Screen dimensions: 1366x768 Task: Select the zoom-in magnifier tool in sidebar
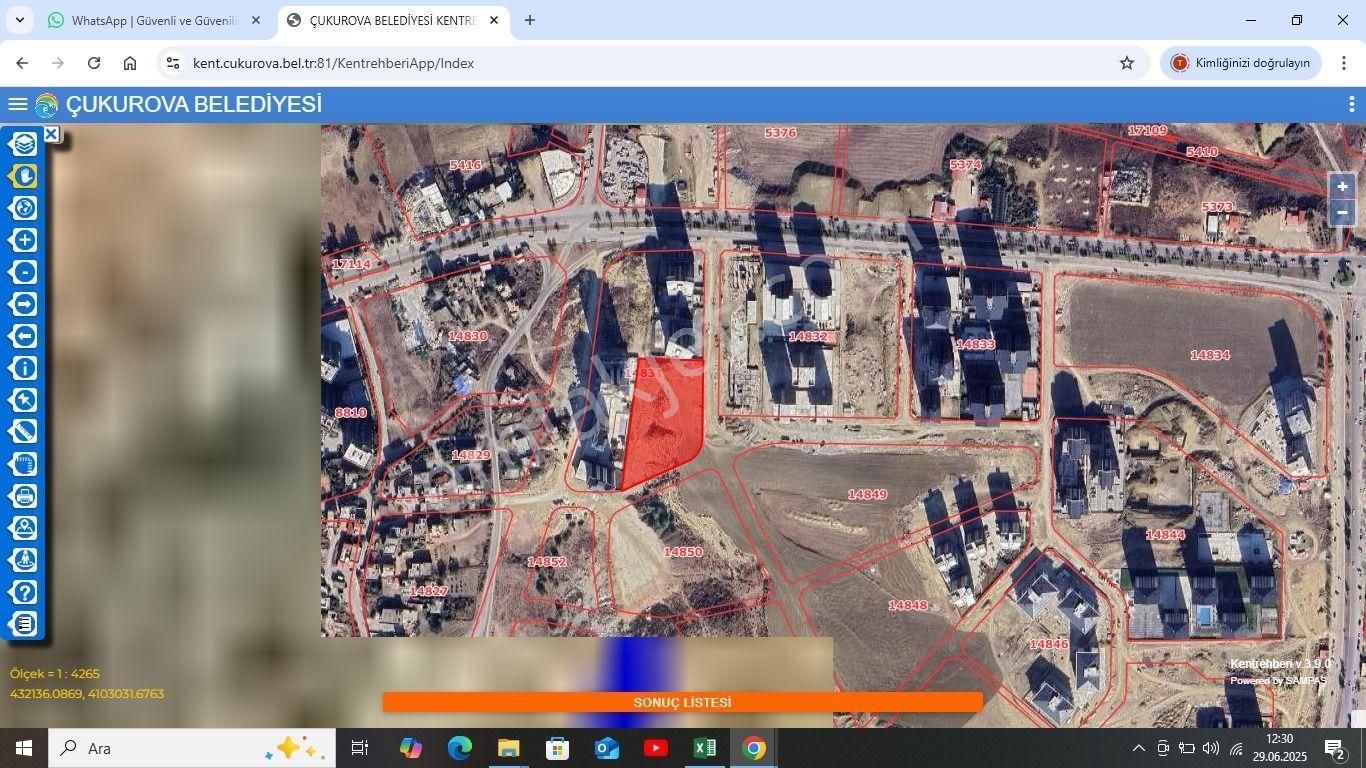point(24,240)
